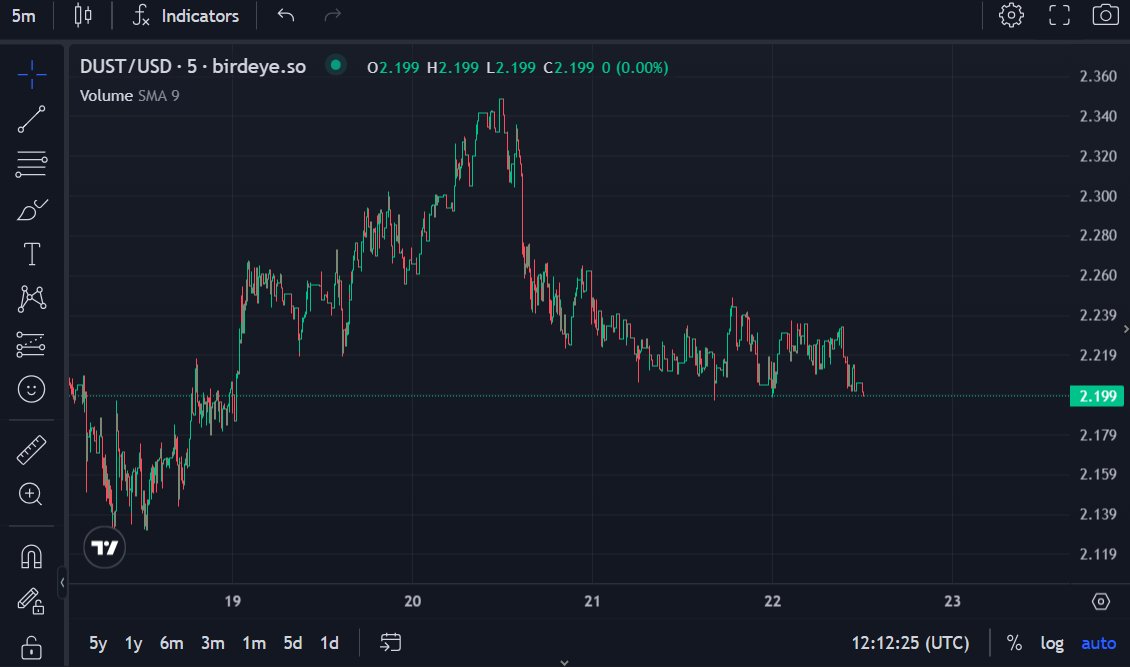Set range to 1y

pos(133,643)
